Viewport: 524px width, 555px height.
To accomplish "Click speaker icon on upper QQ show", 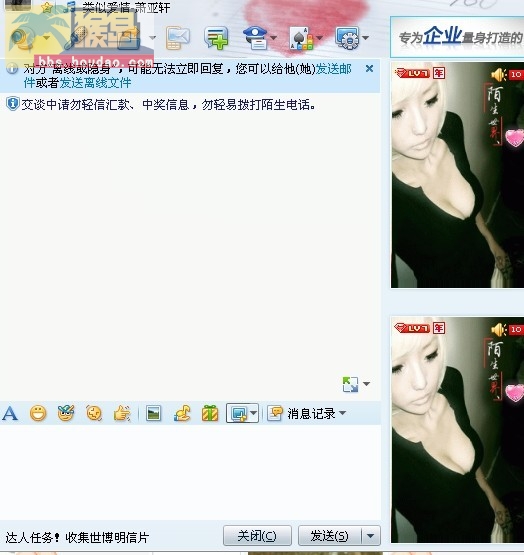I will coord(499,75).
